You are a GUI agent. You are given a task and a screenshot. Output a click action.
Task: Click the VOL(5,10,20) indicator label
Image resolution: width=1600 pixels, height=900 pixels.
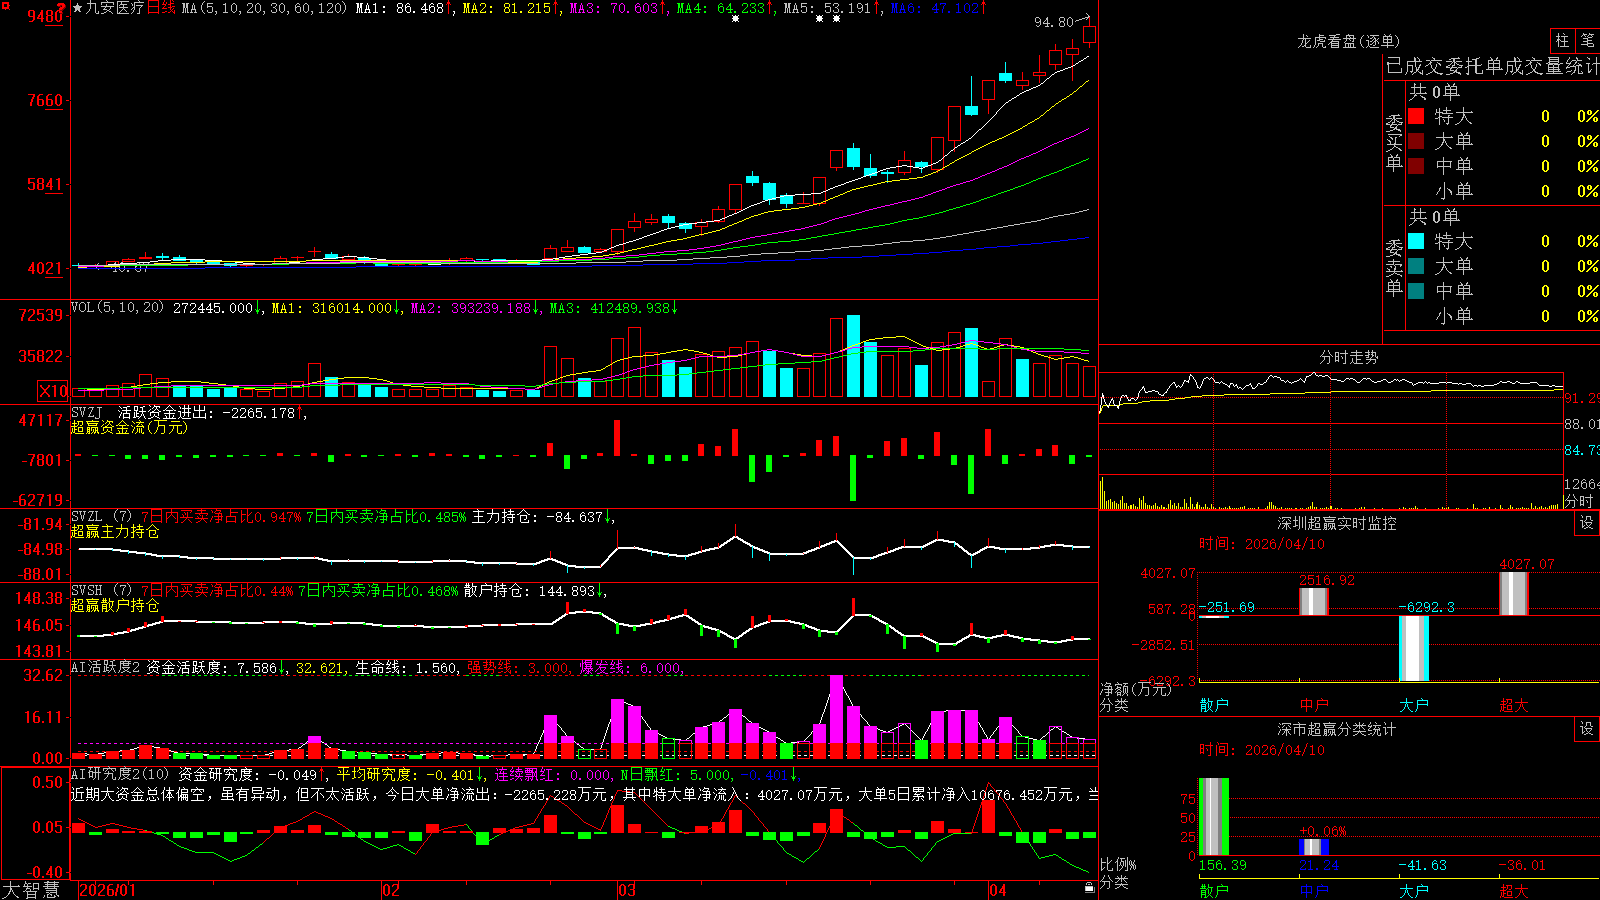coord(117,307)
